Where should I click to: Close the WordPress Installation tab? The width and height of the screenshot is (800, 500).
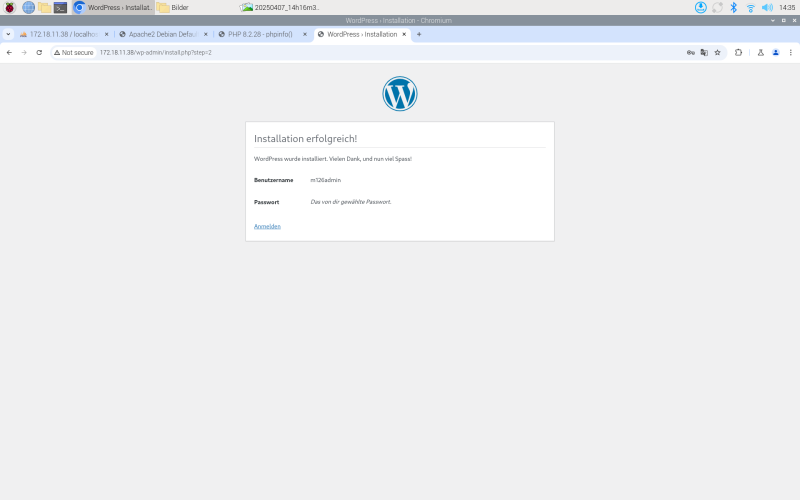404,34
